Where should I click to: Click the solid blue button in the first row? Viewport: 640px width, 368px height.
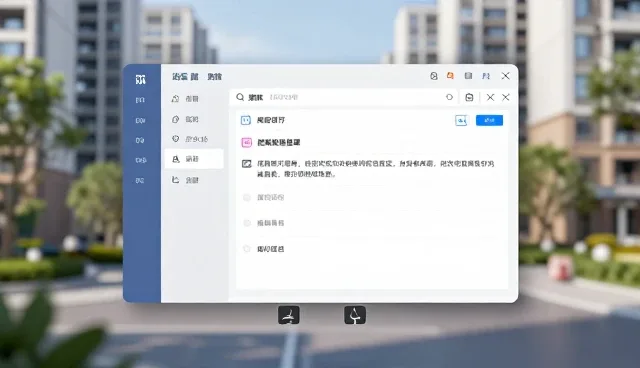point(489,120)
